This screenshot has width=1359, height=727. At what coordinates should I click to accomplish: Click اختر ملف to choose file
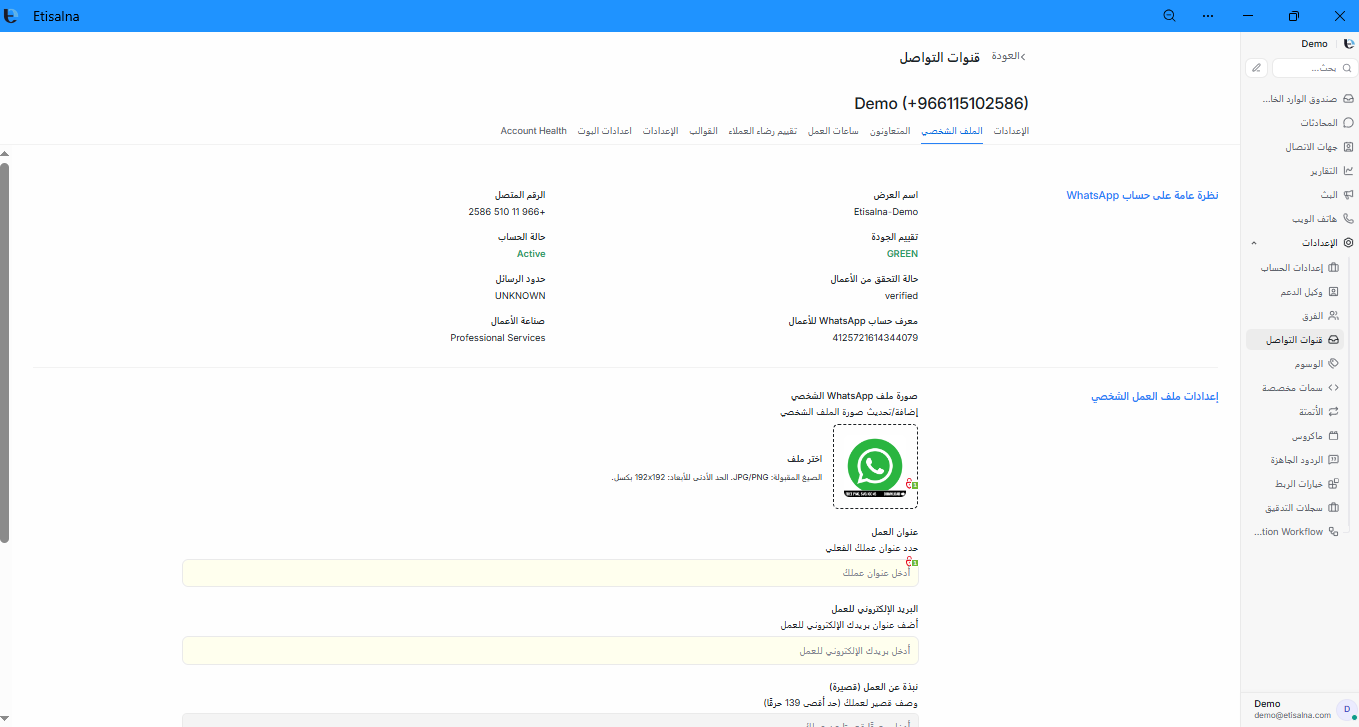(804, 459)
